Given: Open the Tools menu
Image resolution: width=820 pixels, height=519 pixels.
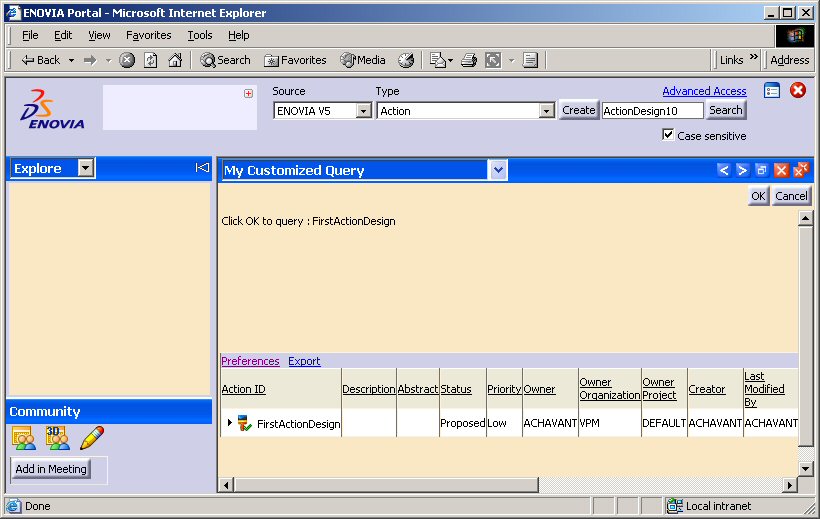Looking at the screenshot, I should coord(200,35).
